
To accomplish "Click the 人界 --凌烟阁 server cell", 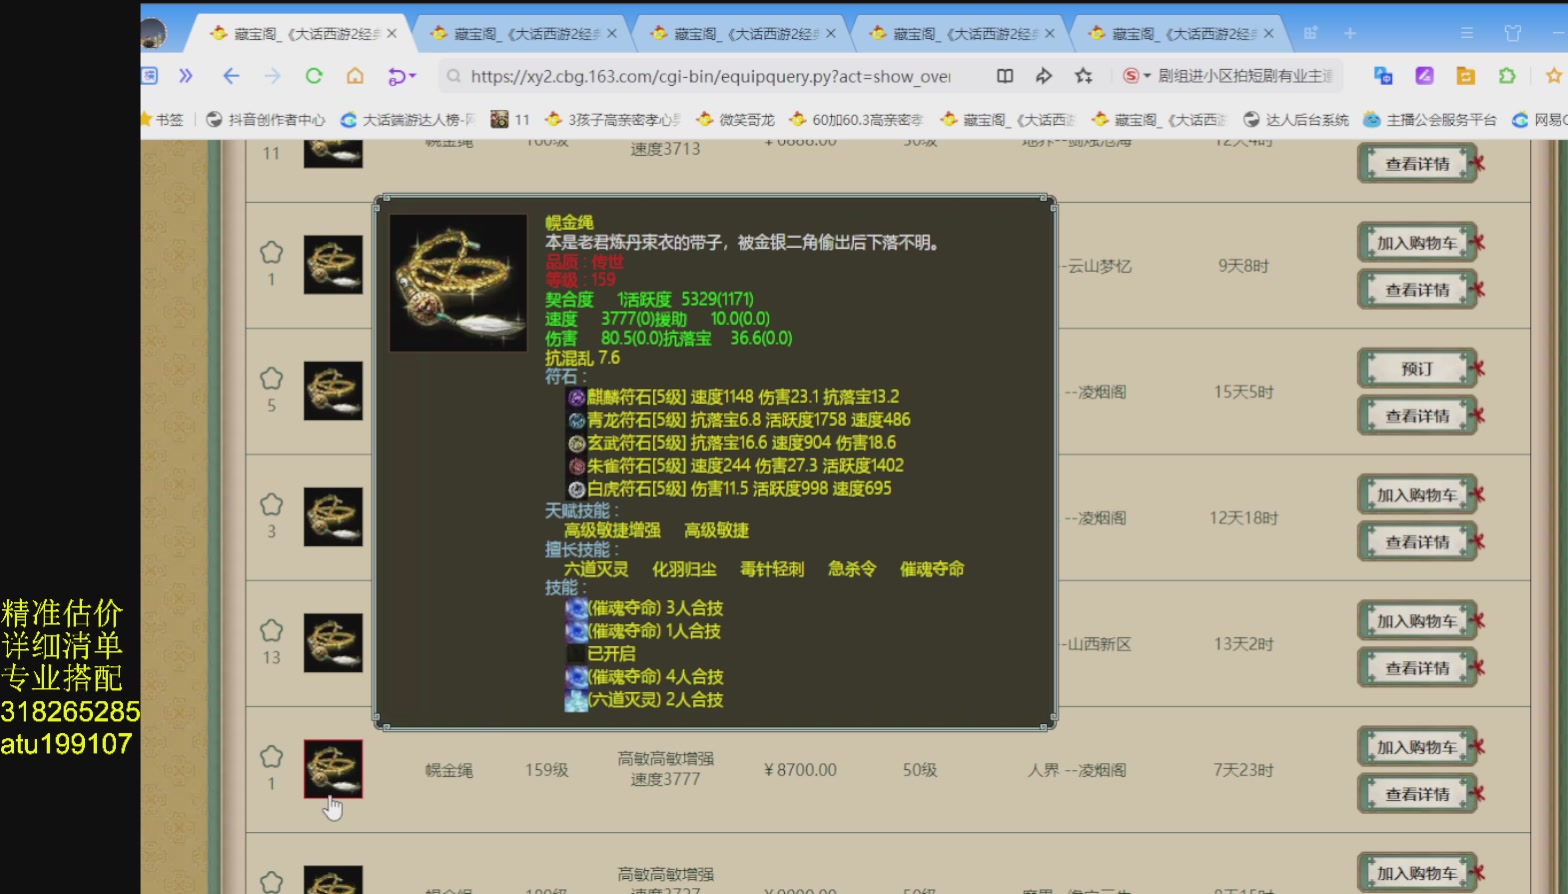I will click(x=1077, y=770).
